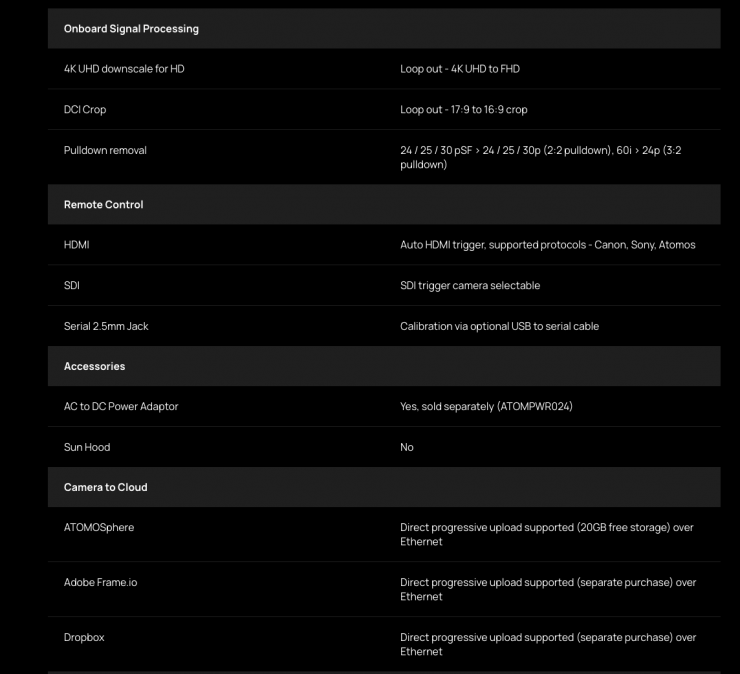Click the Remote Control section header
Image resolution: width=740 pixels, height=674 pixels.
104,204
